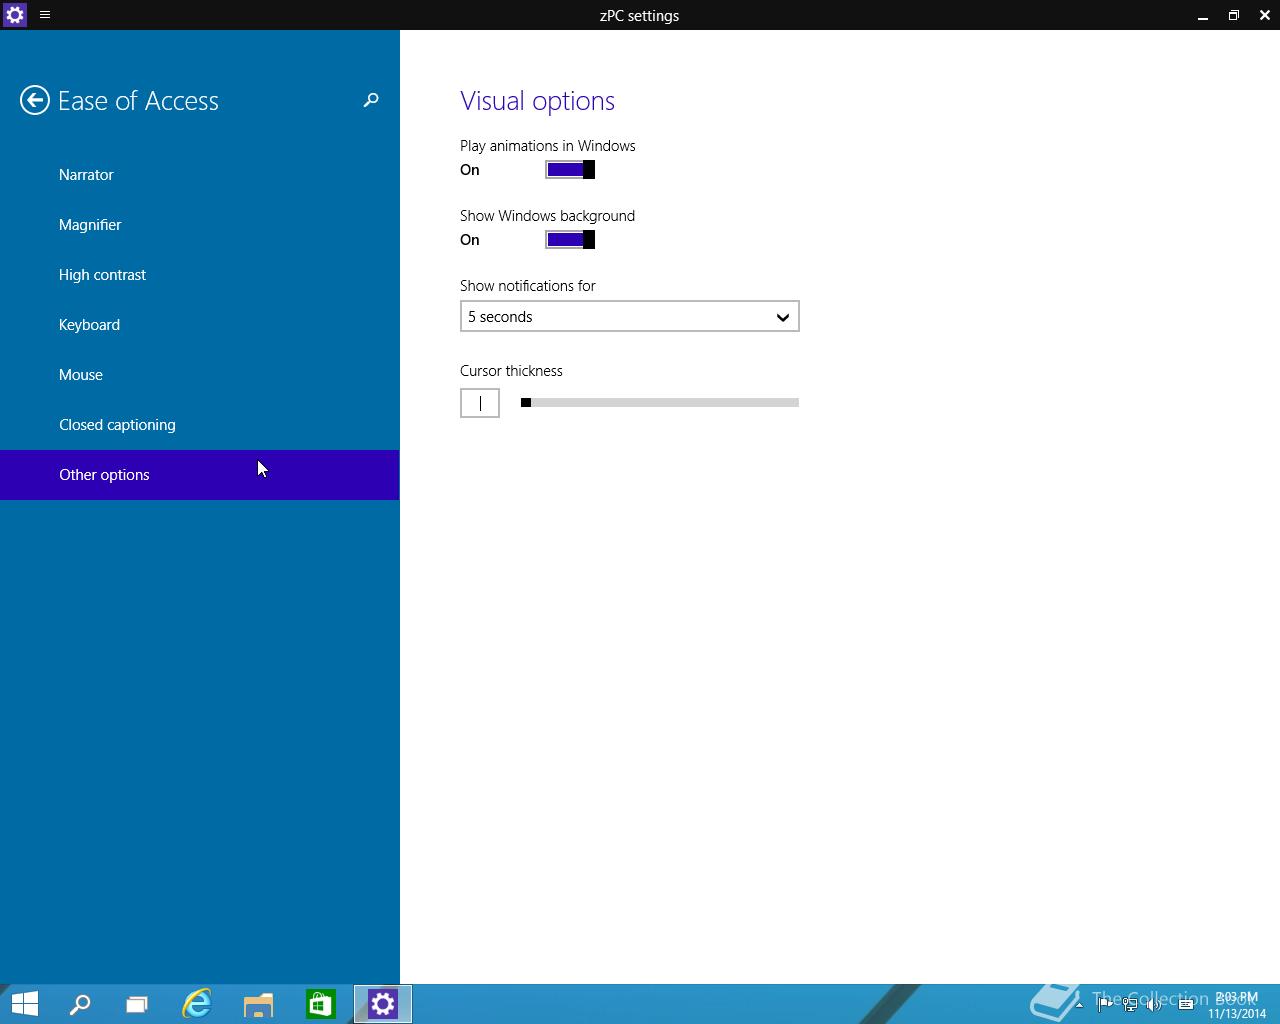Close the zPC settings window
1280x1024 pixels.
point(1265,15)
